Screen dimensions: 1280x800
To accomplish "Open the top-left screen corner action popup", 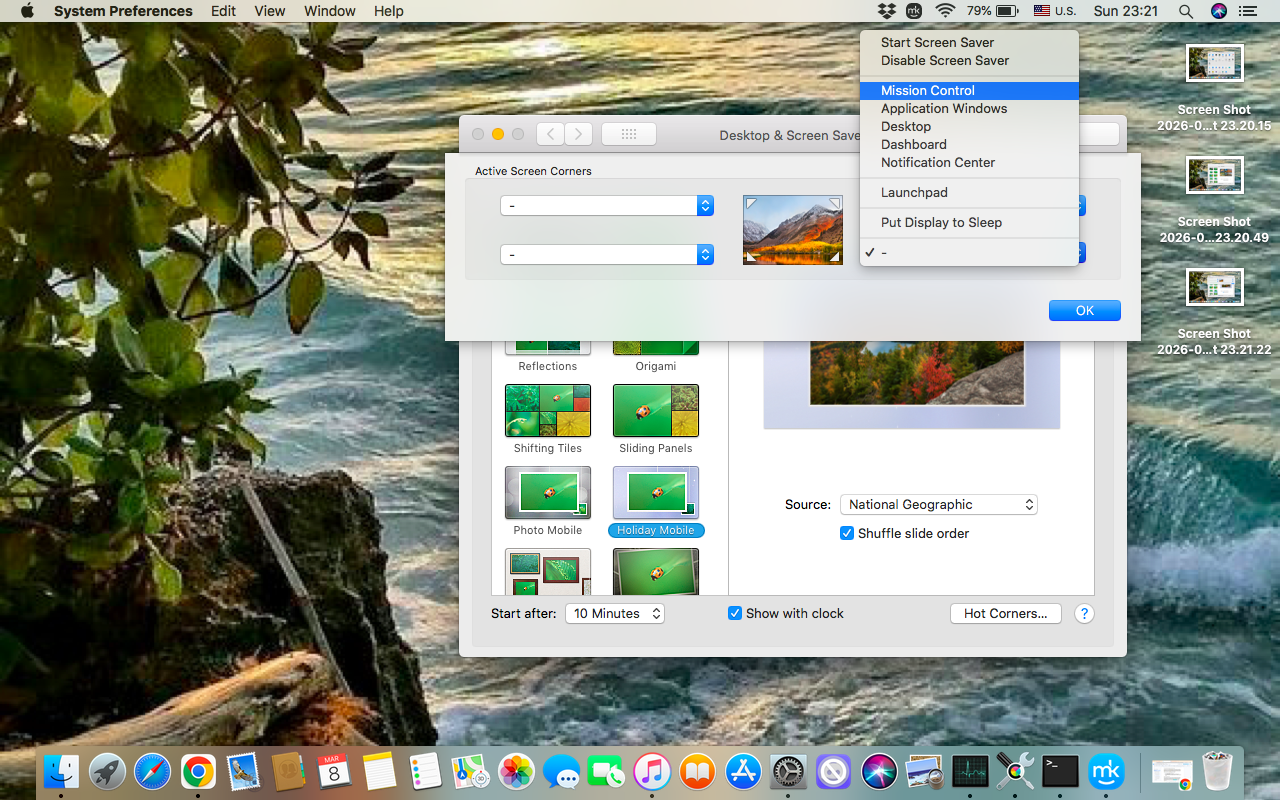I will tap(606, 205).
